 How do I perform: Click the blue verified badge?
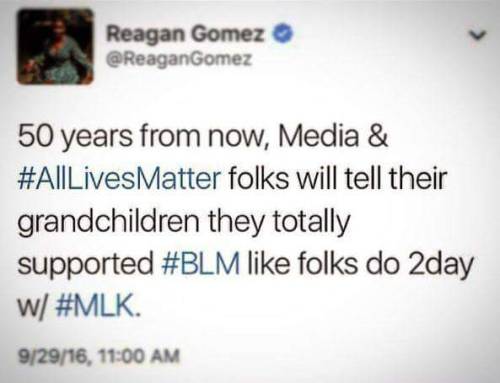(283, 34)
